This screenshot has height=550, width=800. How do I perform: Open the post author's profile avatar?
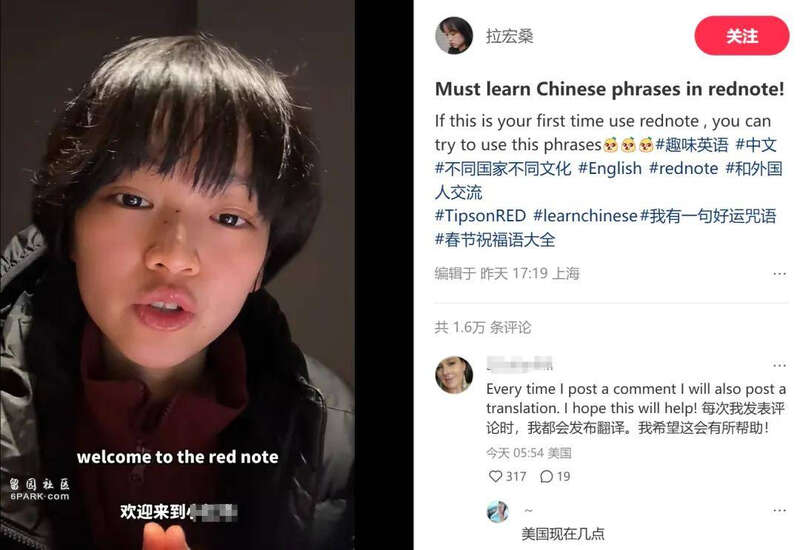[x=454, y=36]
